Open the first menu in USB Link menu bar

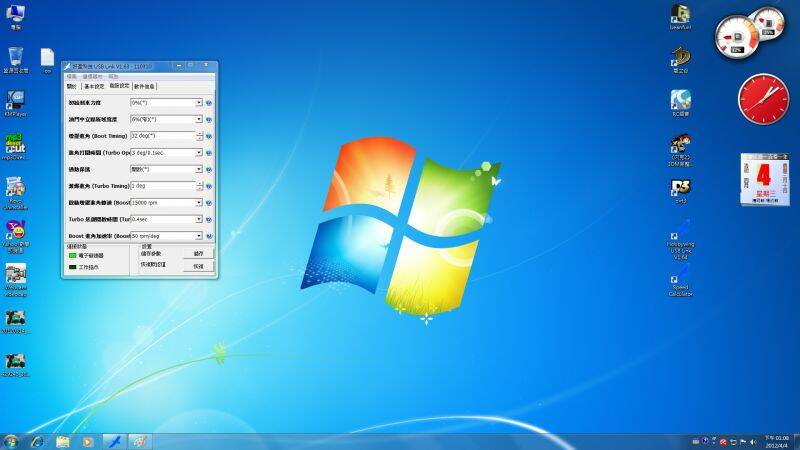point(71,77)
